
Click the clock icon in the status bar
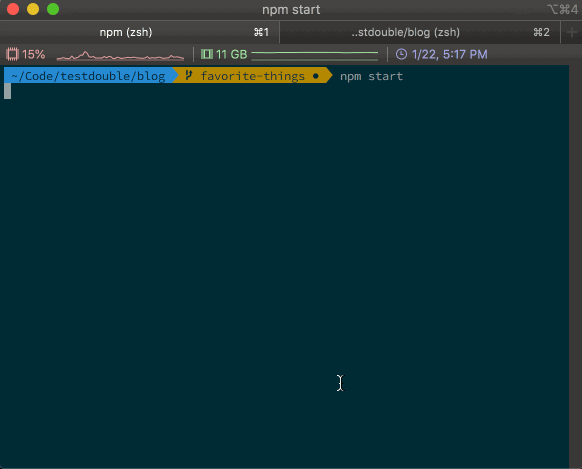[x=401, y=54]
